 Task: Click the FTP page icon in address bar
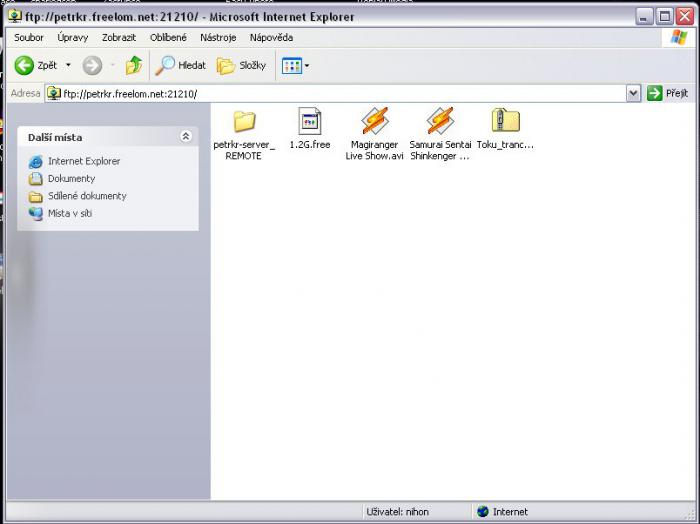pyautogui.click(x=54, y=94)
